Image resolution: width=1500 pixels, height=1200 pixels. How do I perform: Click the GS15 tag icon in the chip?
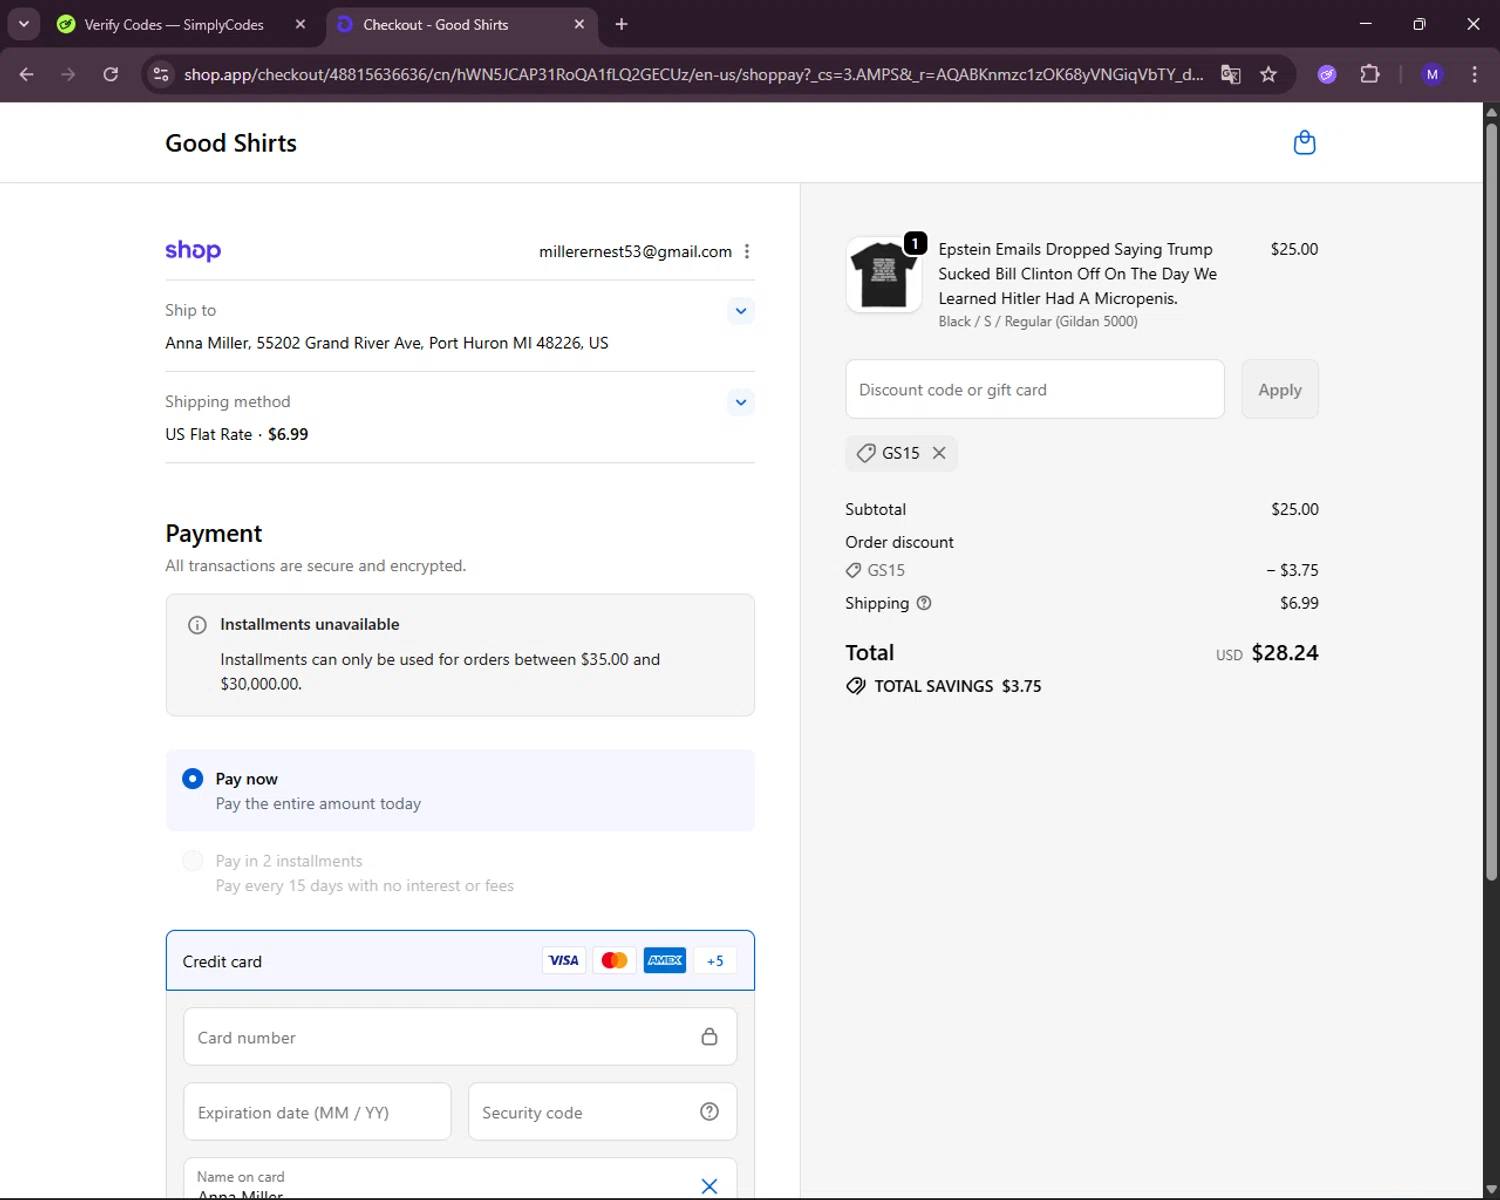(x=866, y=453)
